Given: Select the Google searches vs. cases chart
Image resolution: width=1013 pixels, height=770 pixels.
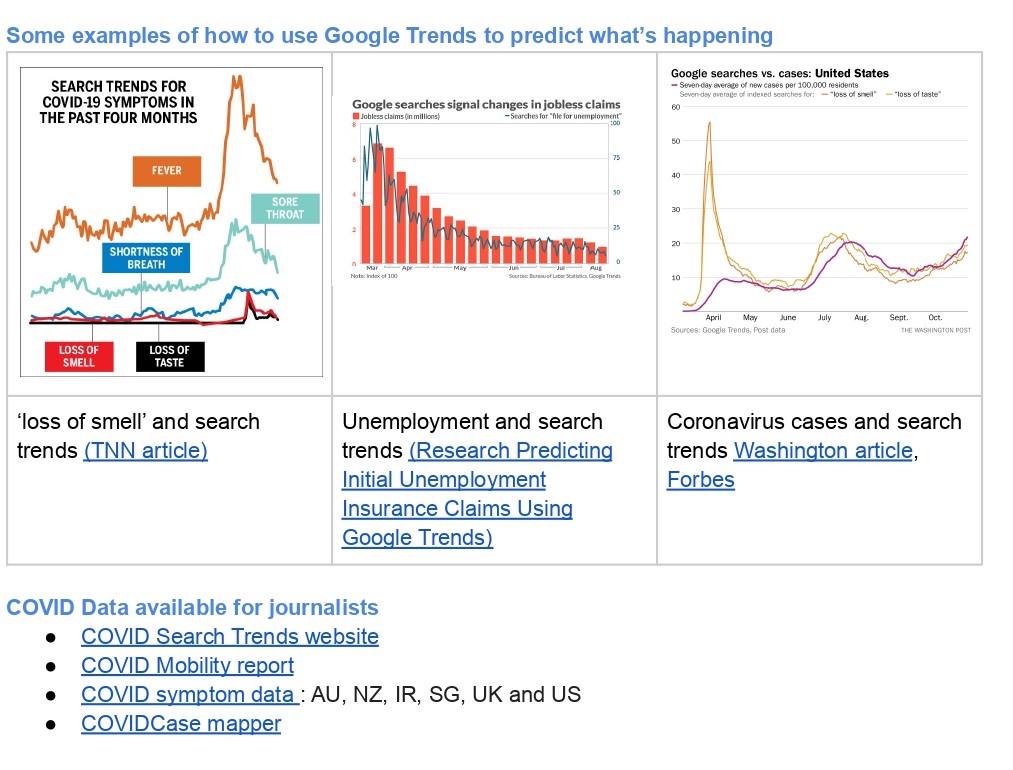Looking at the screenshot, I should point(820,200).
